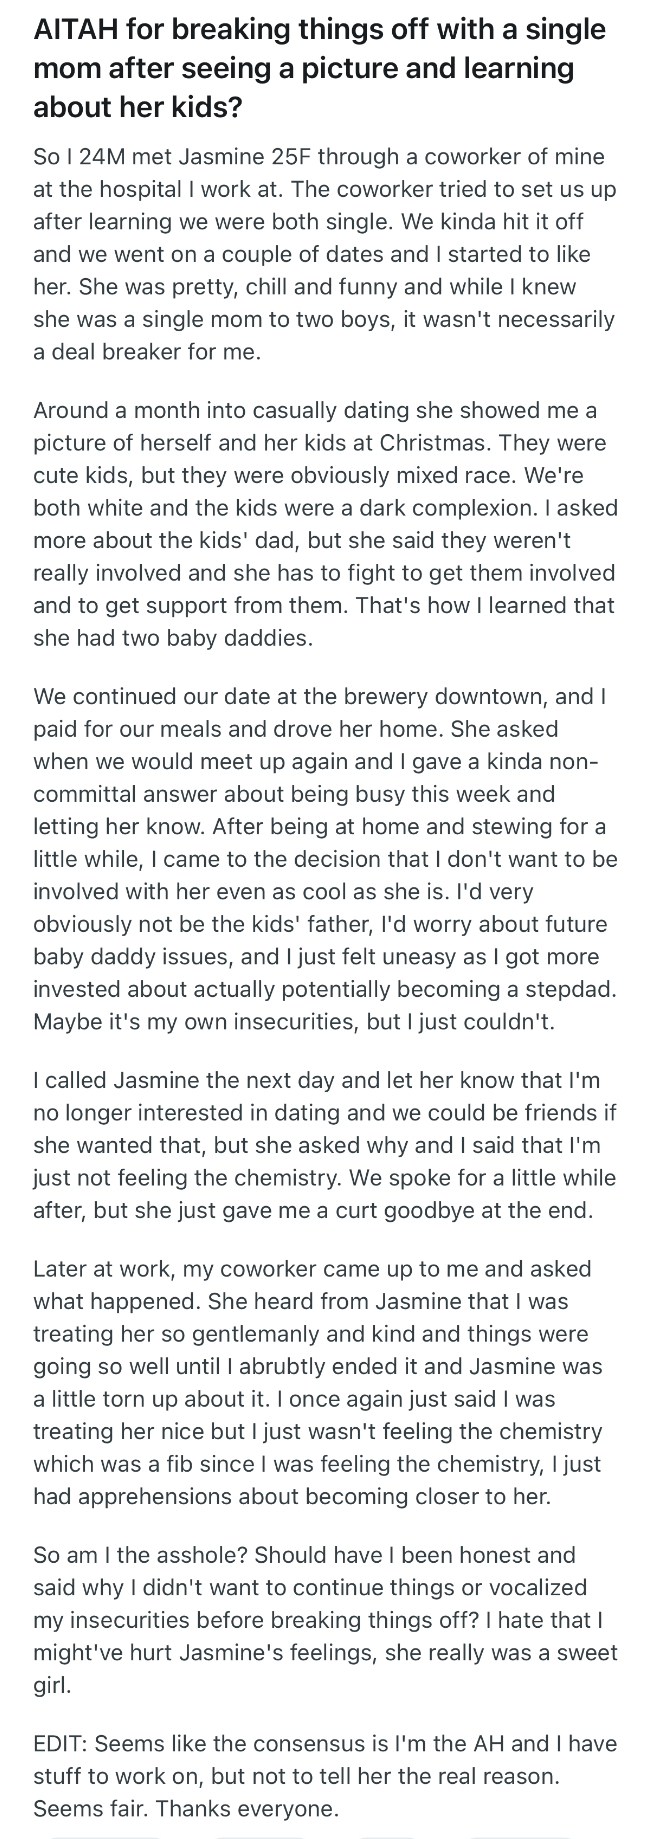
Task: Click the paragraph starting 'So I 24M met Jasmine'
Action: [325, 254]
